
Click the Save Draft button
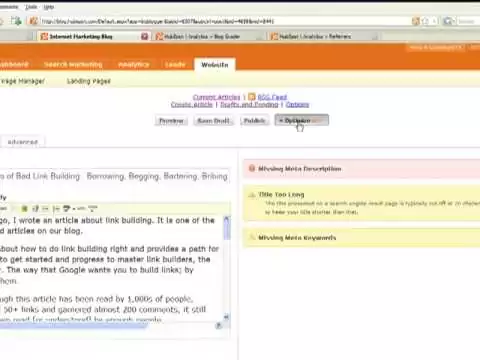click(213, 121)
